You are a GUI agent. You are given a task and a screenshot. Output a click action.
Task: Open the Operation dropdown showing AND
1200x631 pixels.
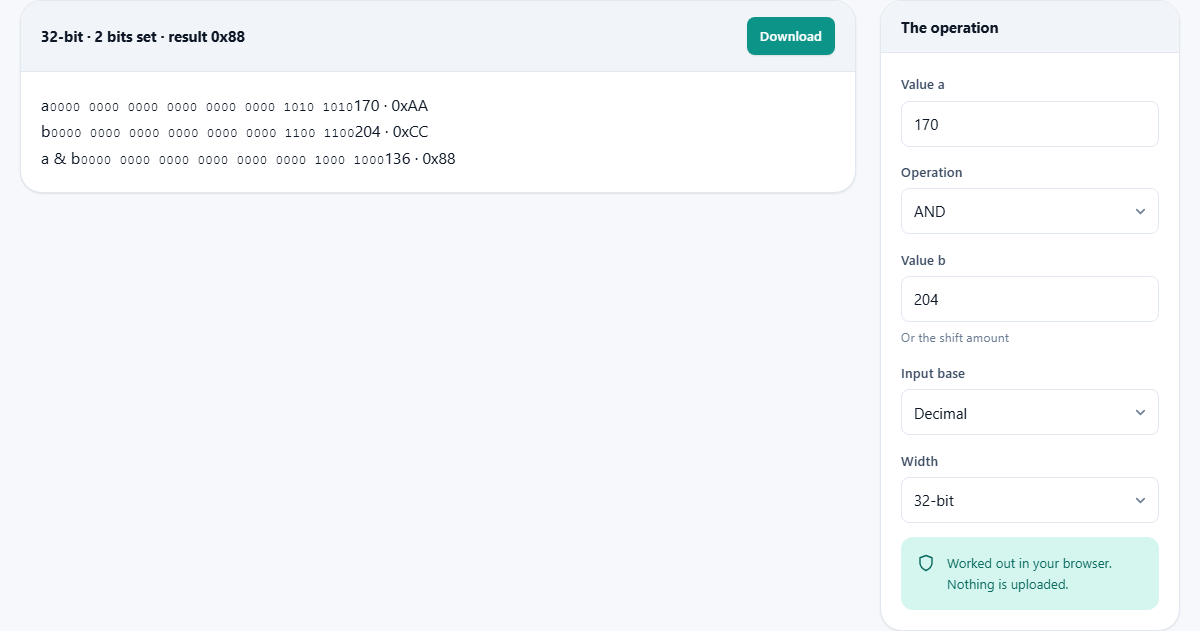coord(1029,211)
